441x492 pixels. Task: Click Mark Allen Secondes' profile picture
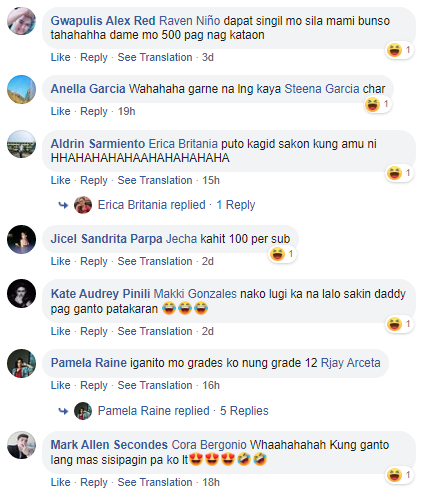pyautogui.click(x=22, y=445)
